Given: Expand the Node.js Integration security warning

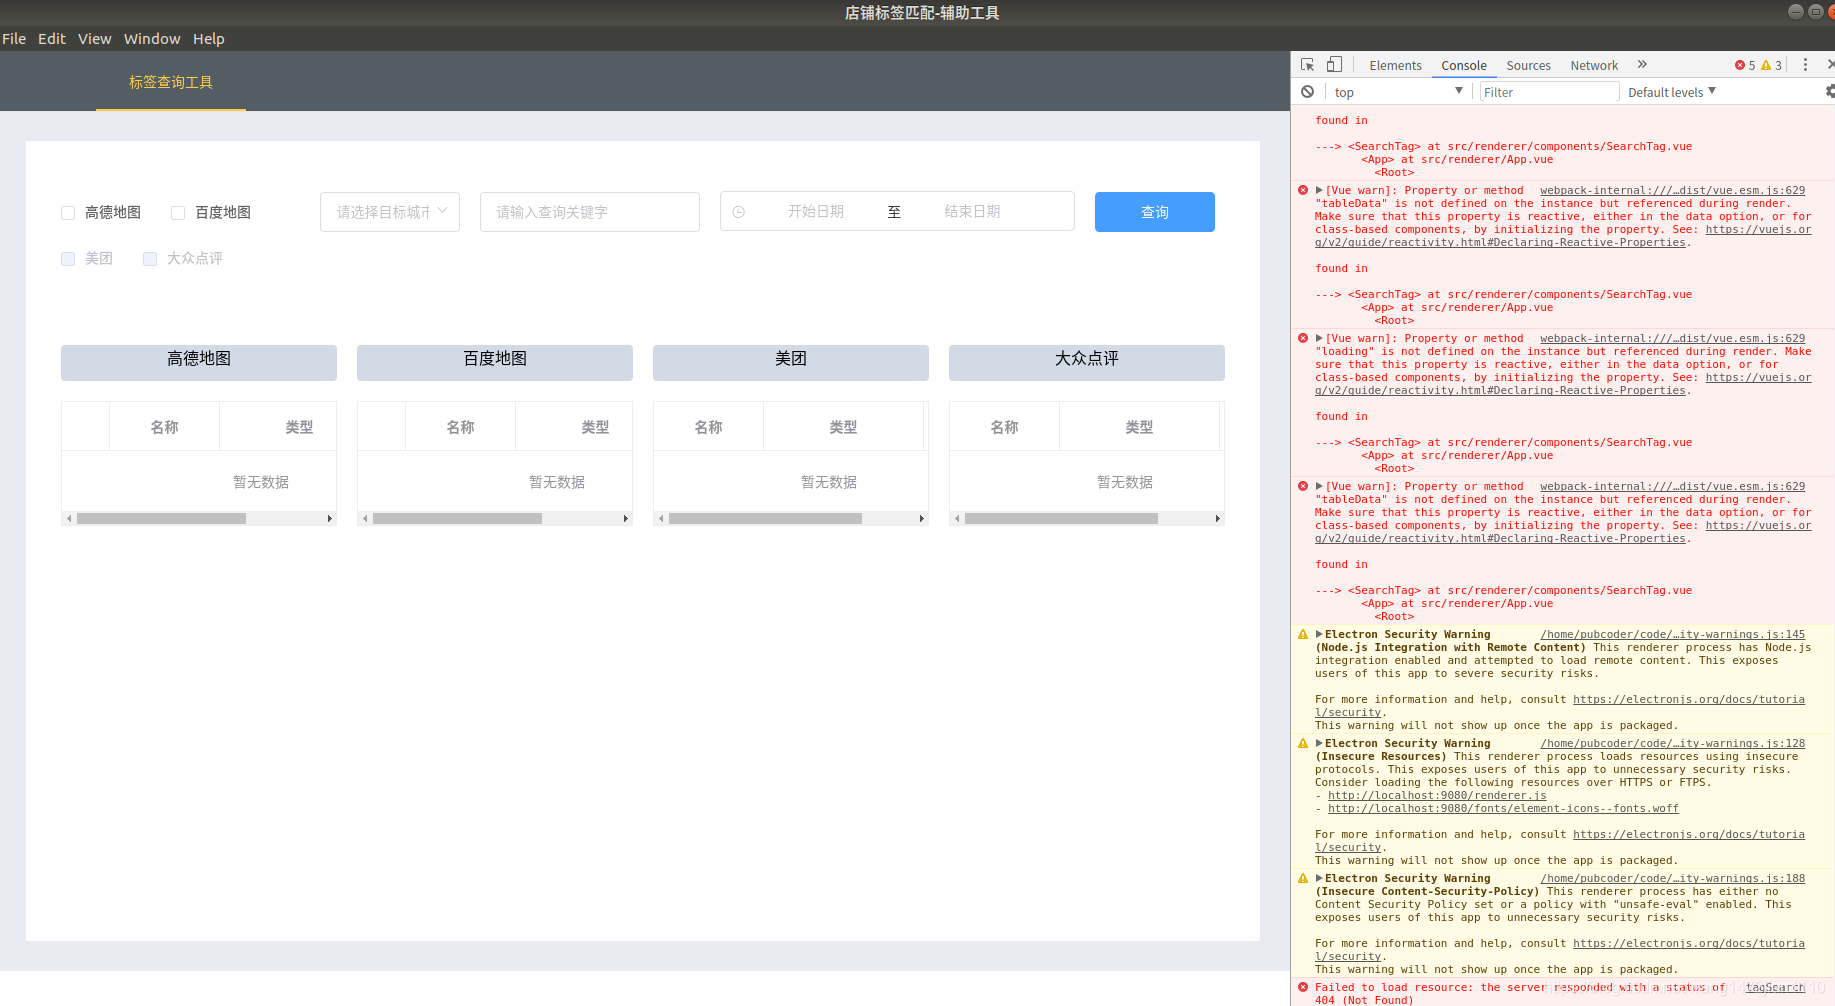Looking at the screenshot, I should point(1319,634).
